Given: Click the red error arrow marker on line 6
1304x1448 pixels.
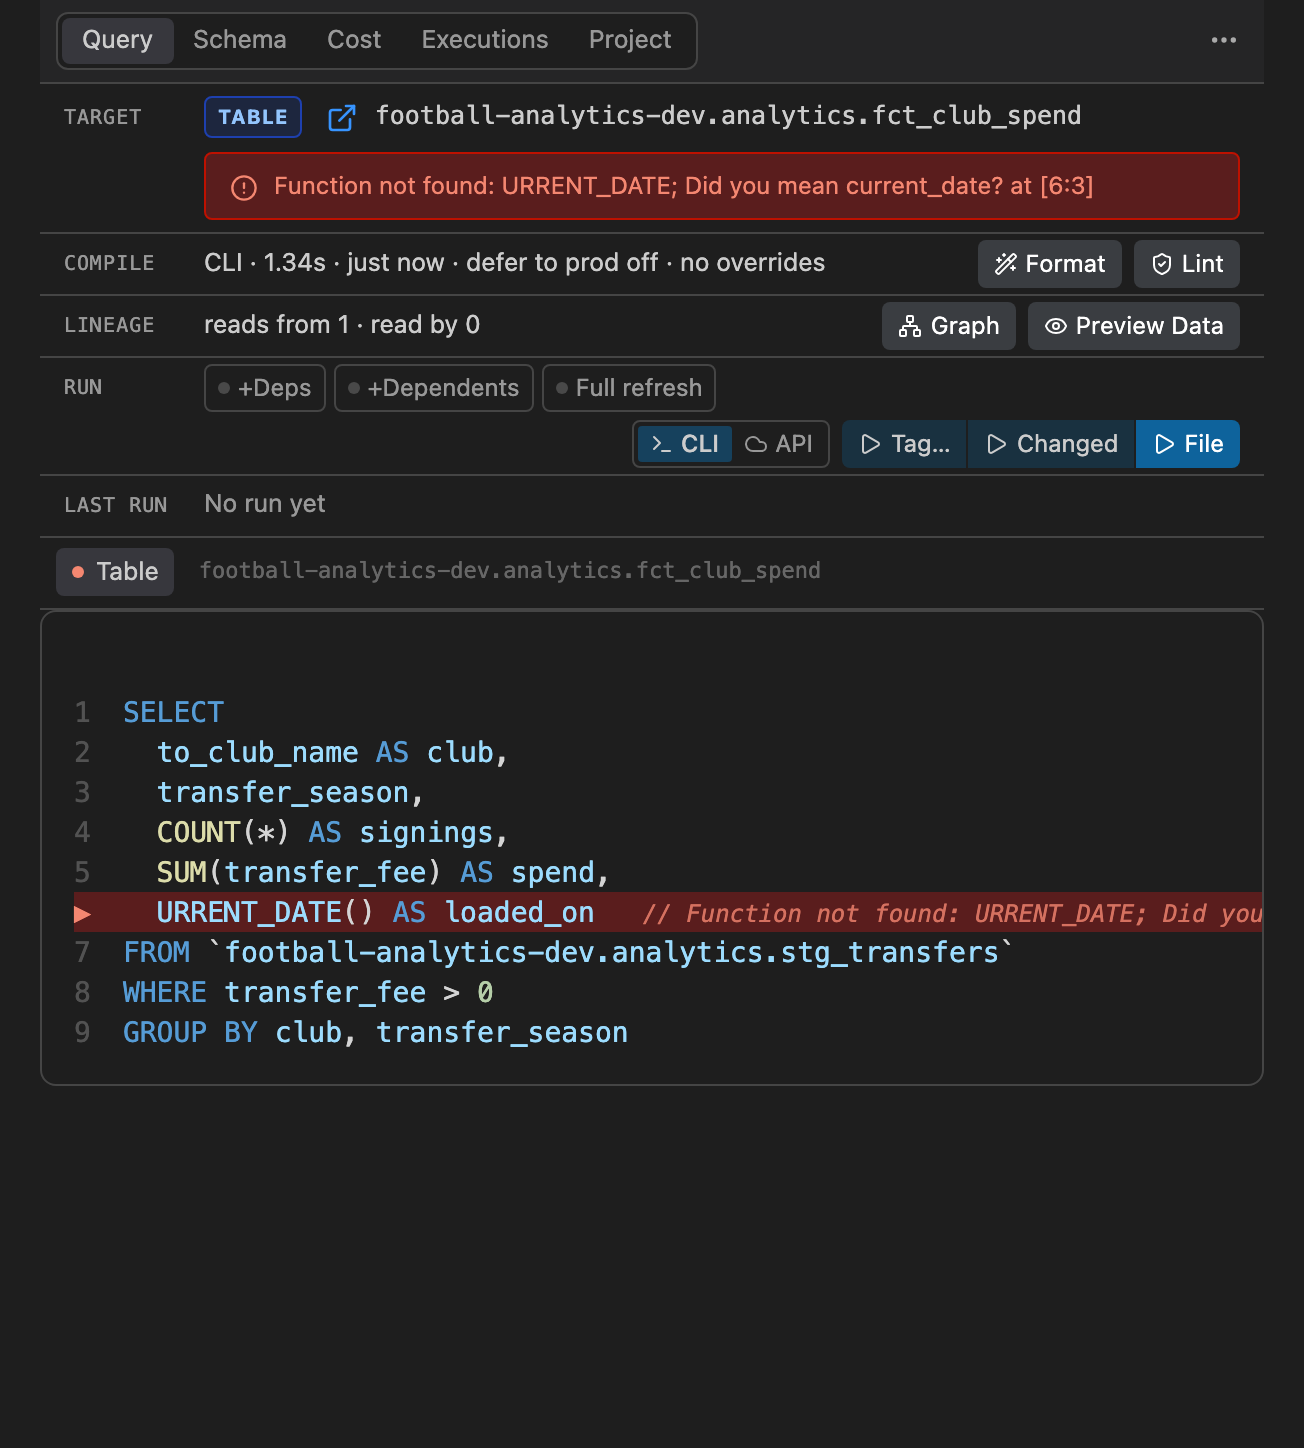Looking at the screenshot, I should pyautogui.click(x=83, y=913).
